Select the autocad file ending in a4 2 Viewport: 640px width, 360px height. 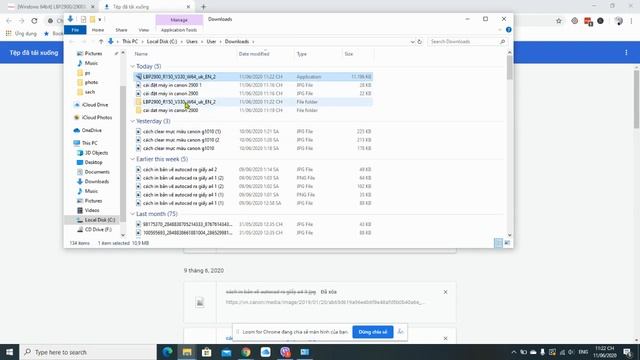click(x=253, y=169)
